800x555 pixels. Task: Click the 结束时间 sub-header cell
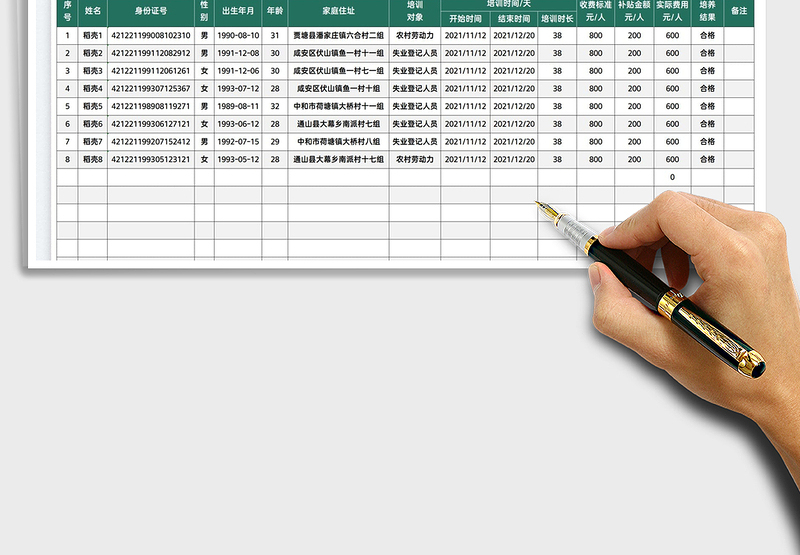(514, 18)
